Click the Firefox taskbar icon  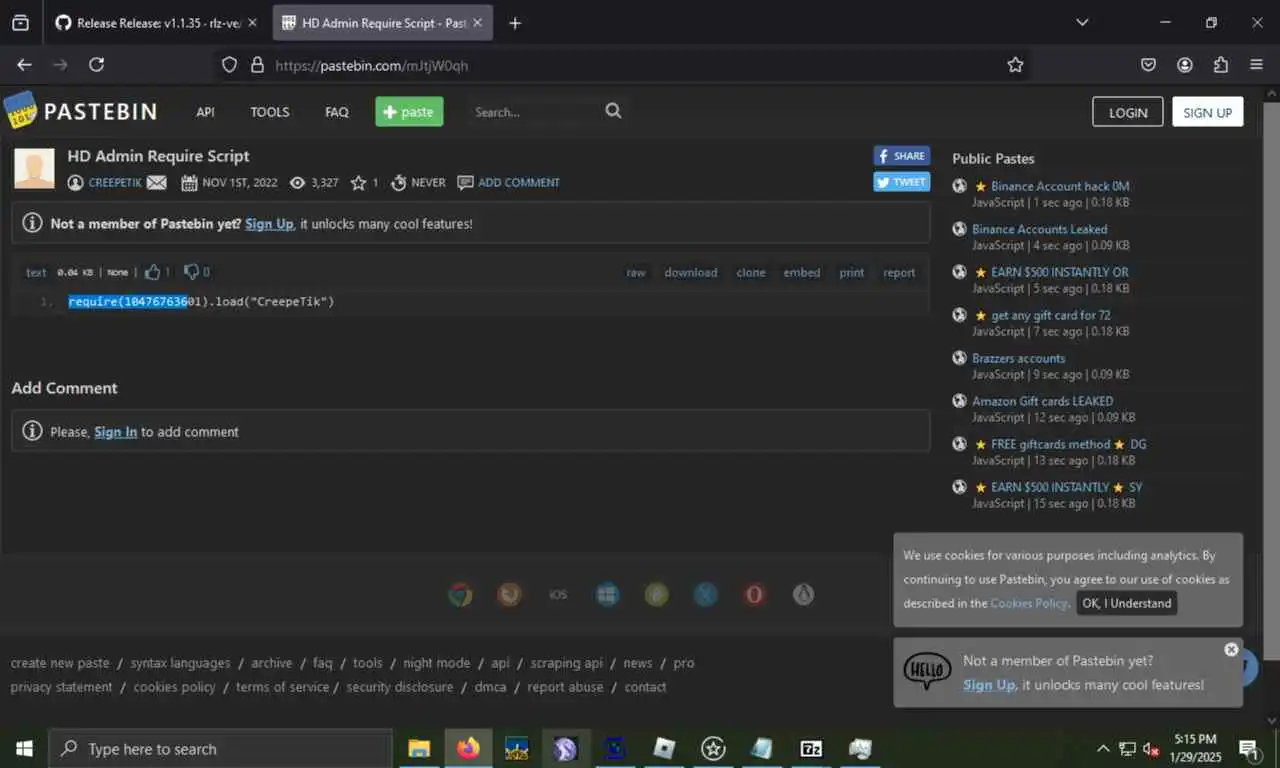pos(468,748)
